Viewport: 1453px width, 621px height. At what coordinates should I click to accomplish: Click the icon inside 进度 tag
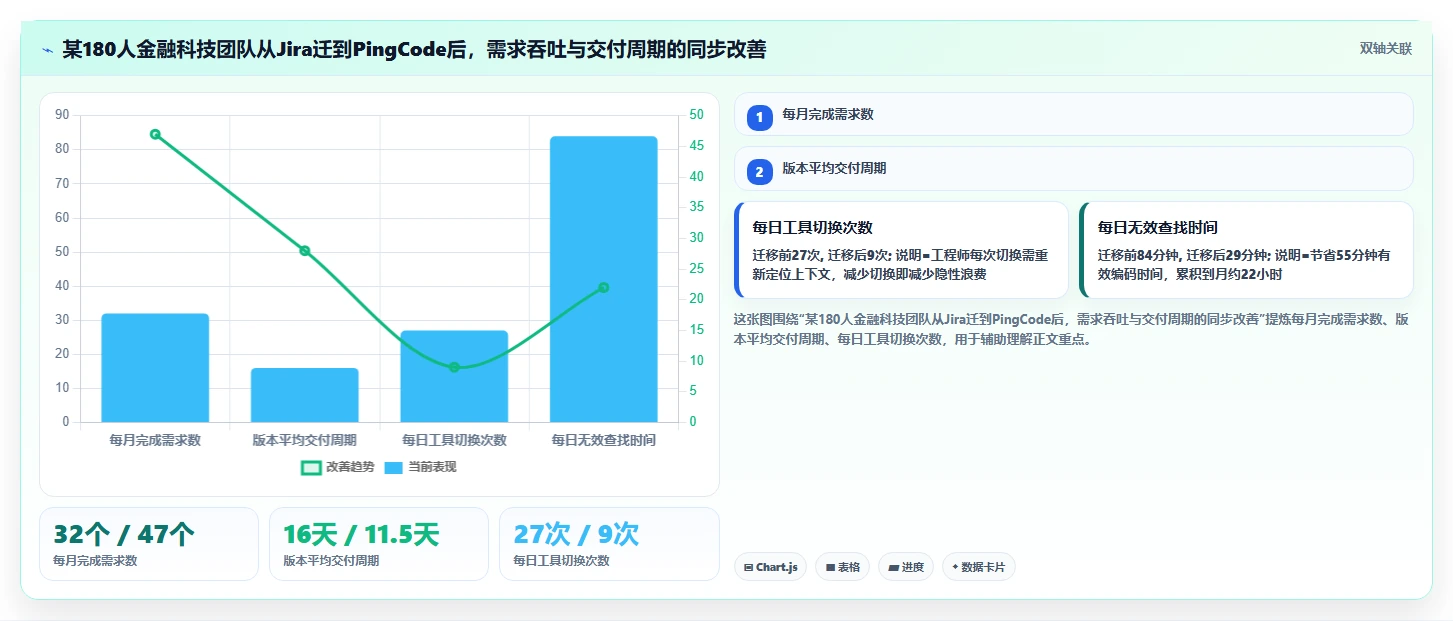coord(893,567)
